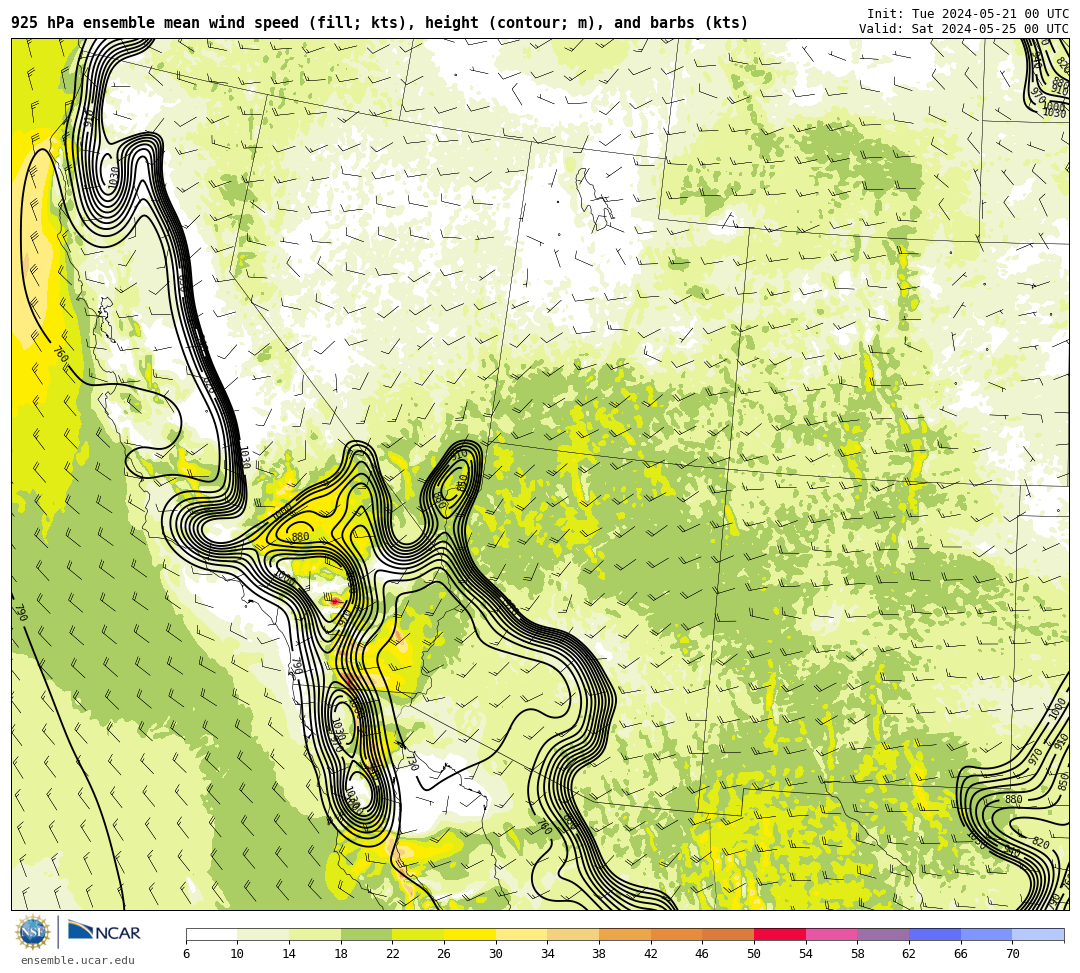Pick the periwinkle 66–70 kts colorbar segment

click(986, 934)
